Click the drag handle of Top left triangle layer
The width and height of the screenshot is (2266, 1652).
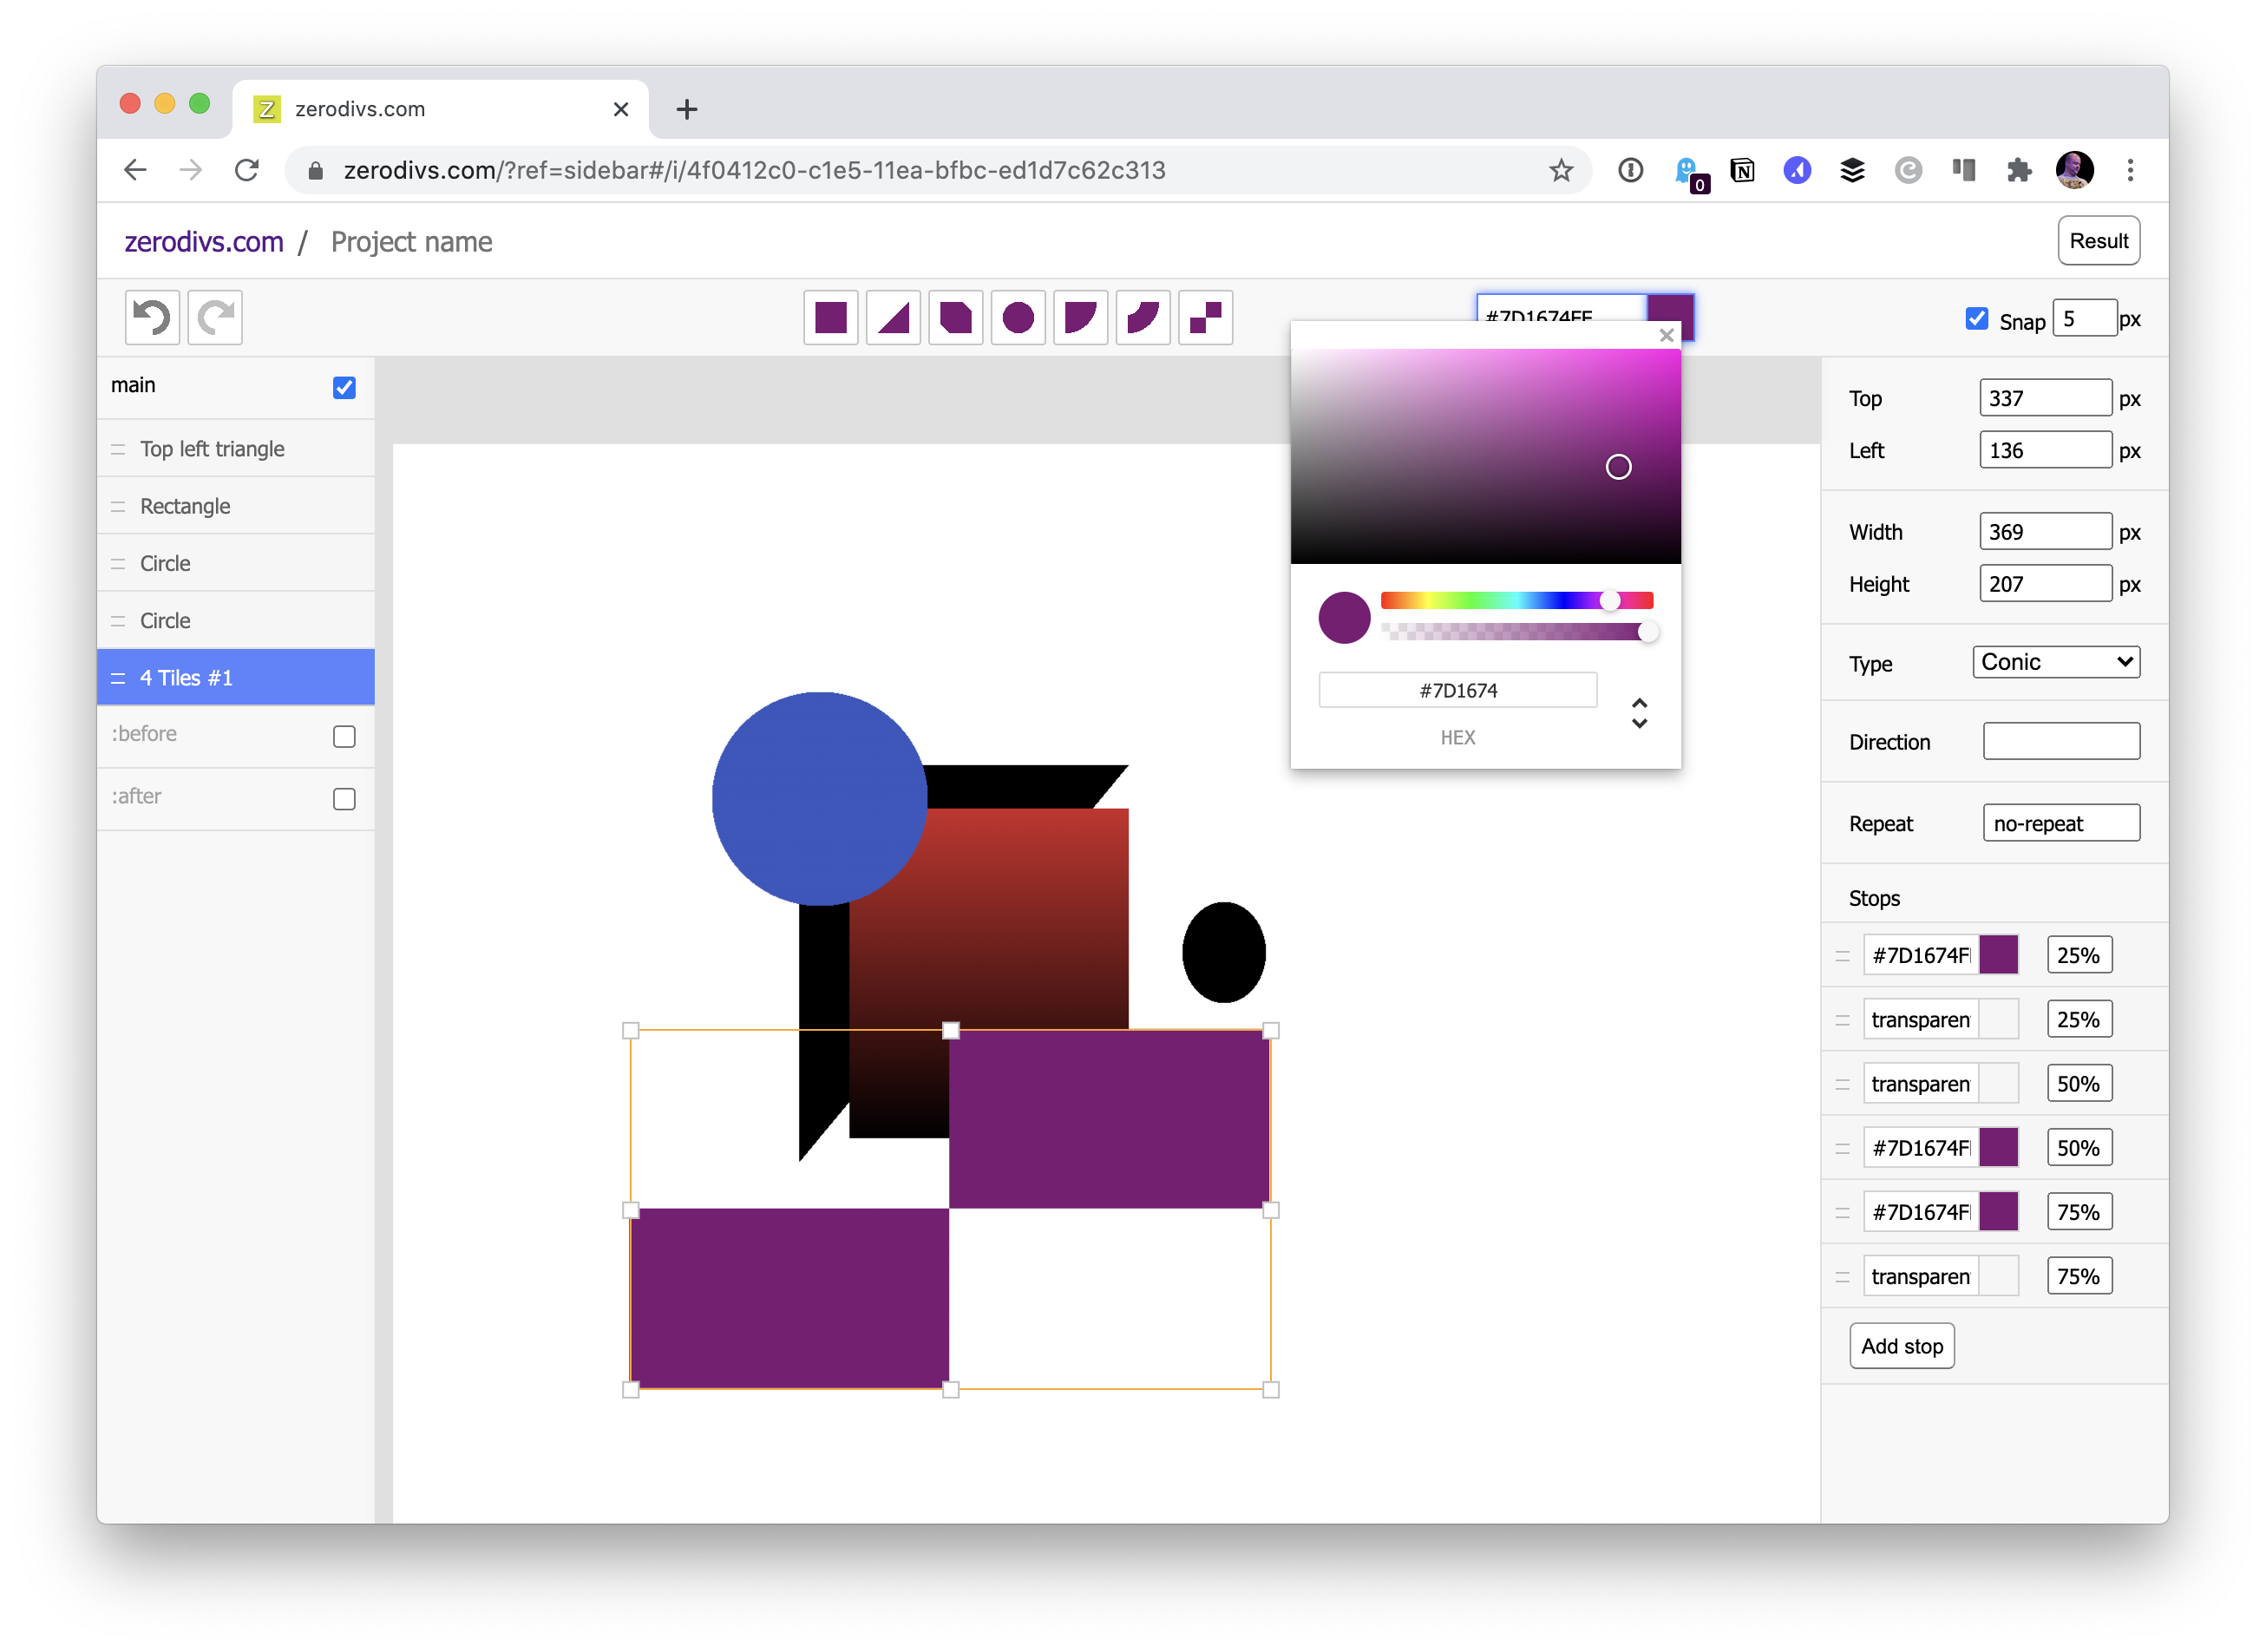tap(118, 449)
